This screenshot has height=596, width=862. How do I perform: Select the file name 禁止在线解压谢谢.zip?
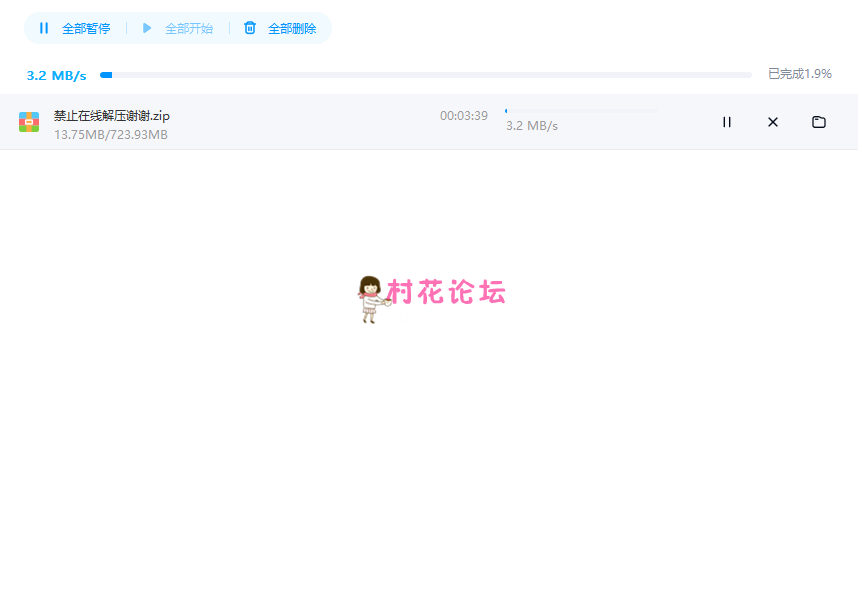(112, 115)
